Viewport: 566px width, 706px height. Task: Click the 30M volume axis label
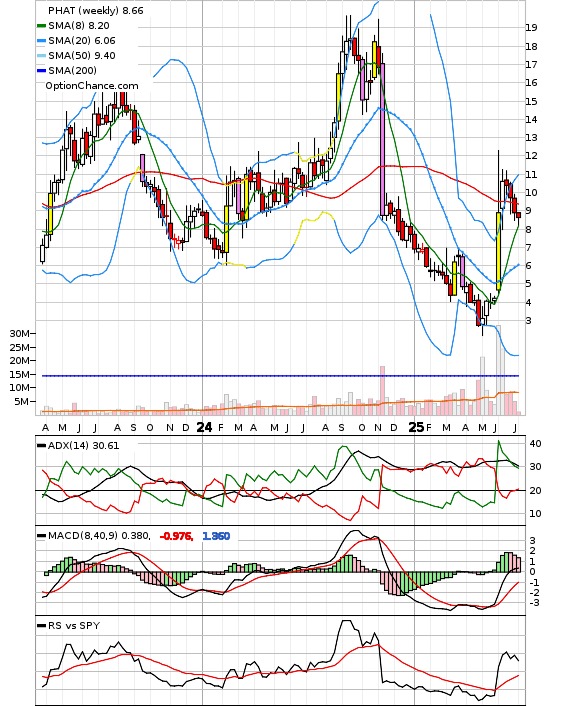tap(20, 334)
